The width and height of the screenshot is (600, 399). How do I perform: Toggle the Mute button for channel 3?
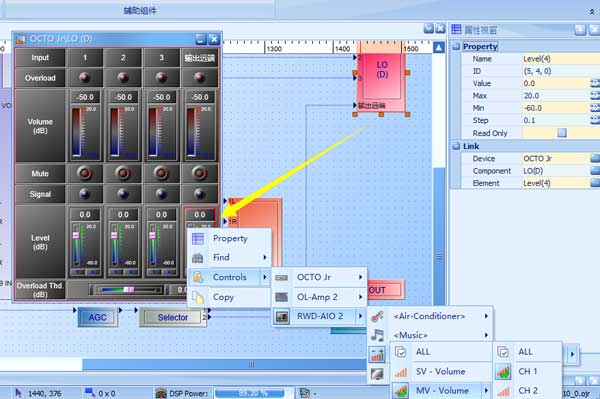161,173
